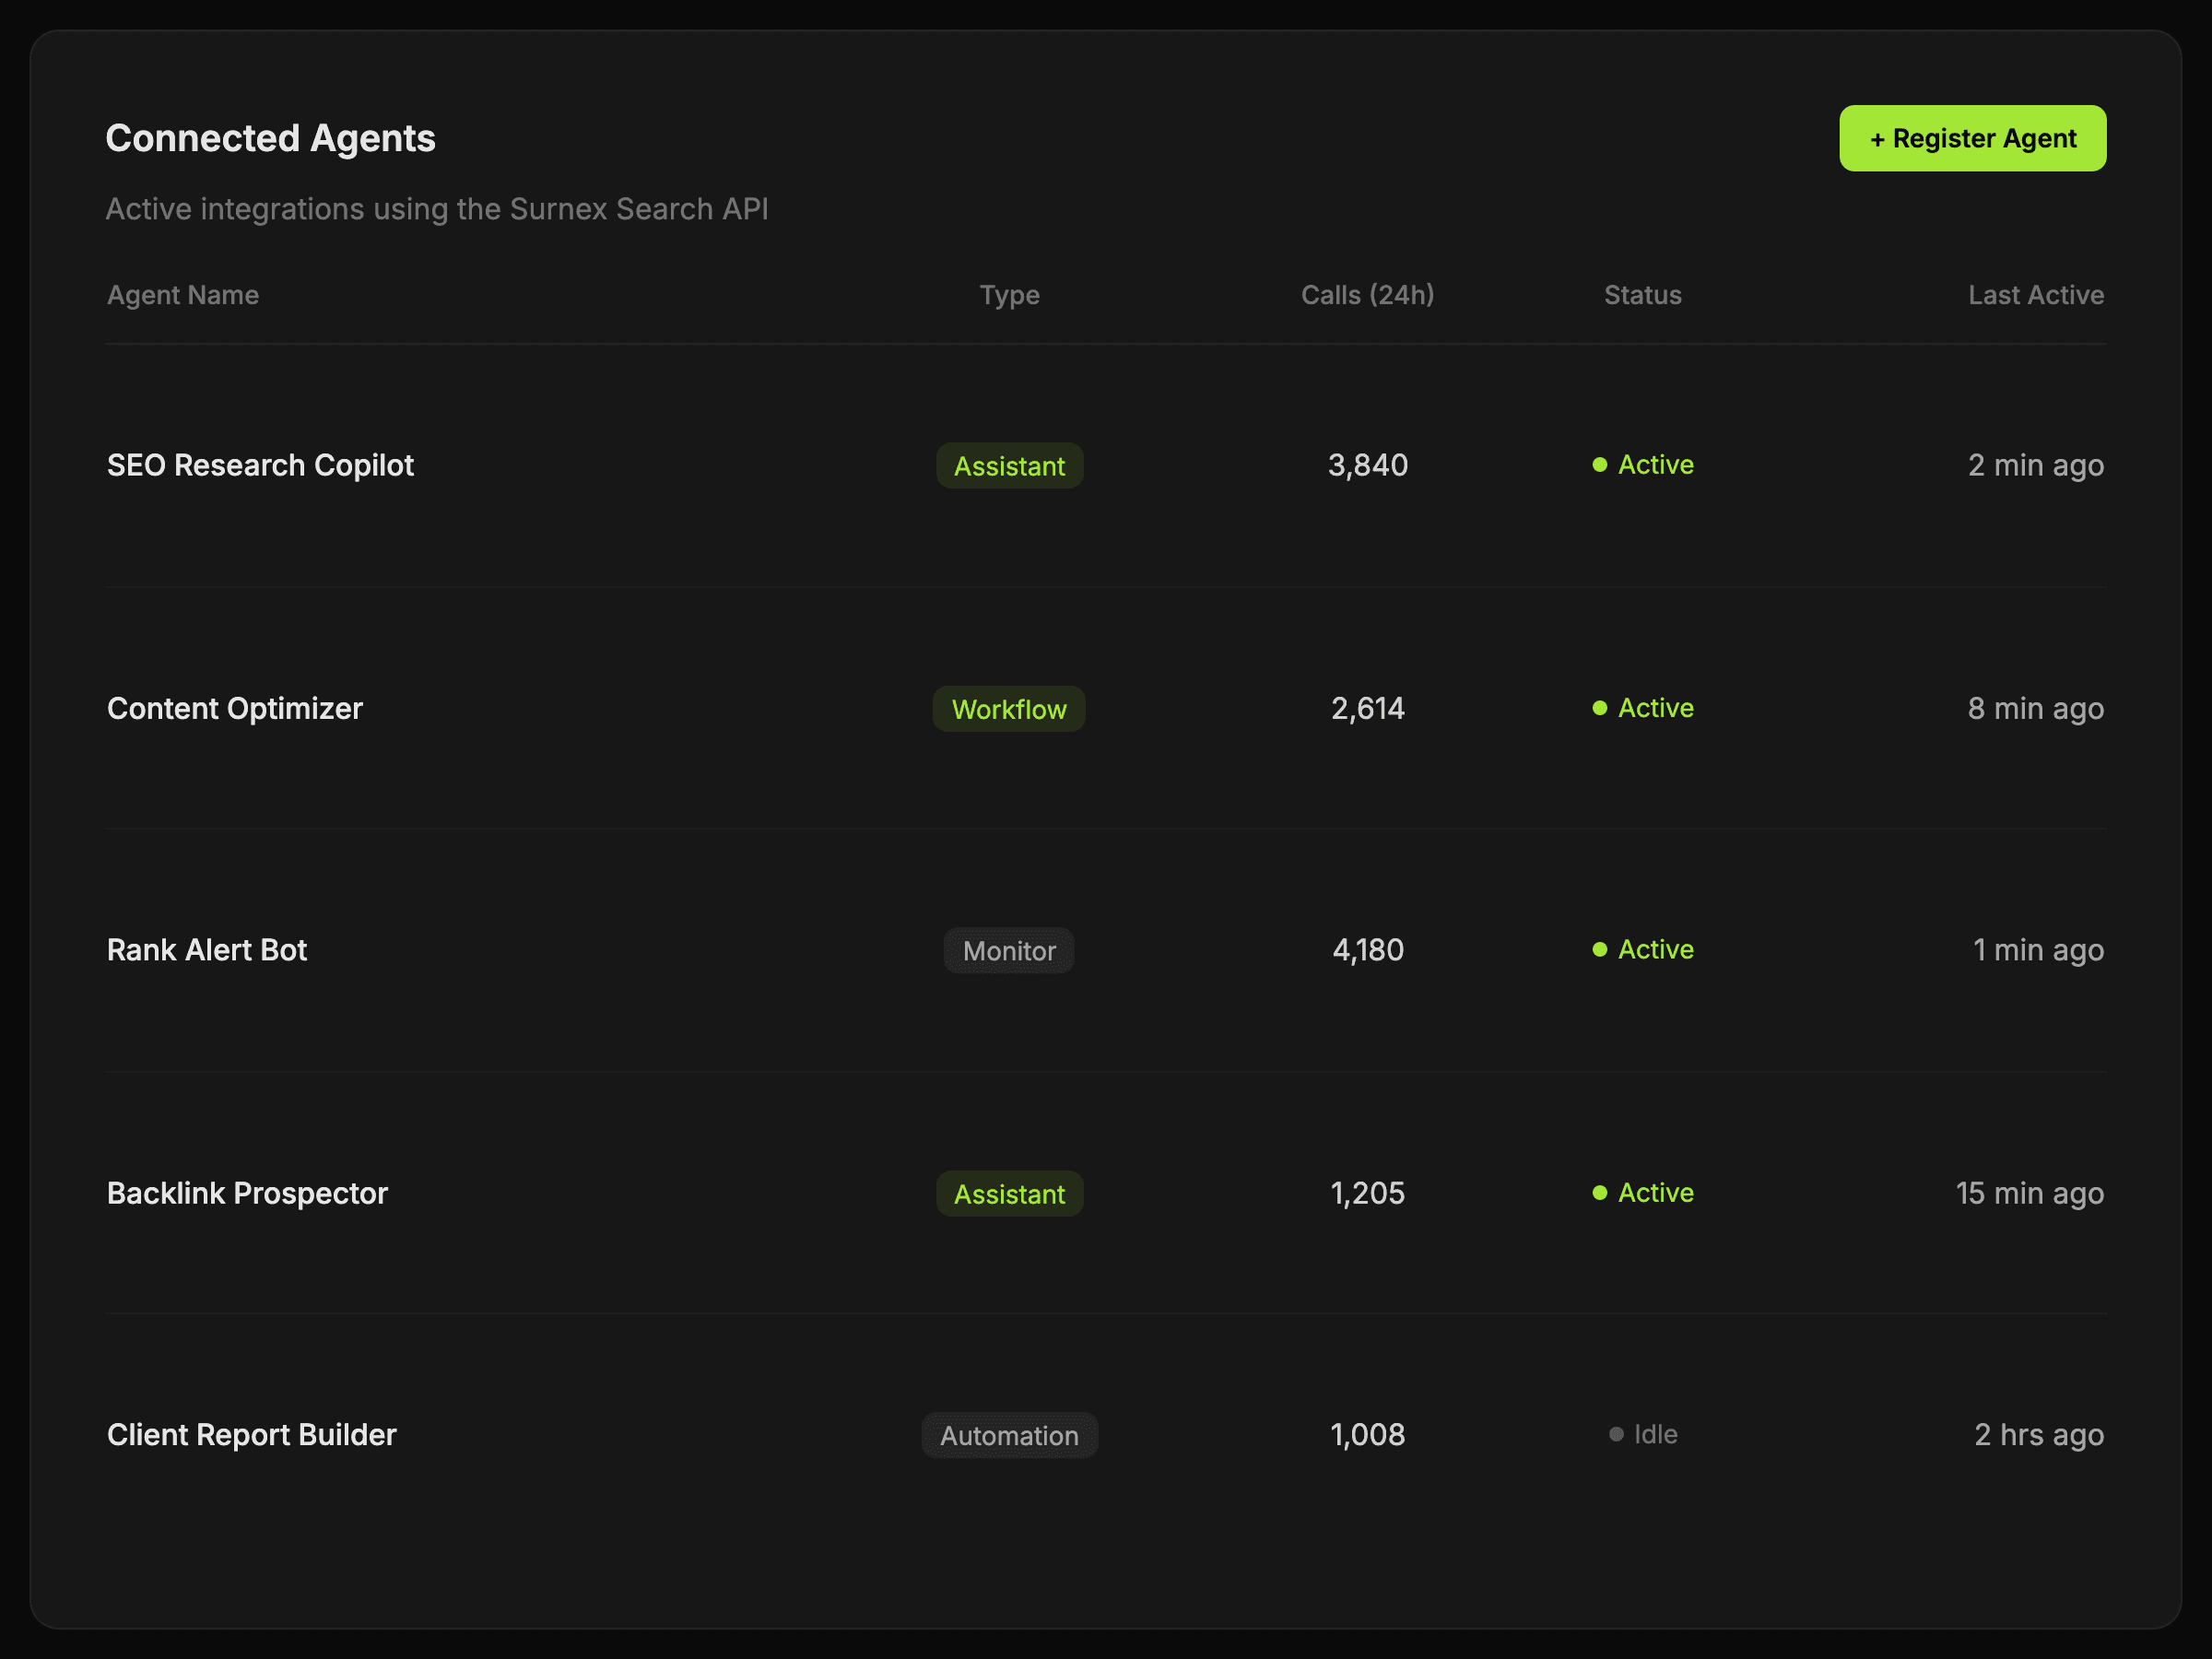
Task: Sort by the Last Active column header
Action: pyautogui.click(x=2035, y=295)
